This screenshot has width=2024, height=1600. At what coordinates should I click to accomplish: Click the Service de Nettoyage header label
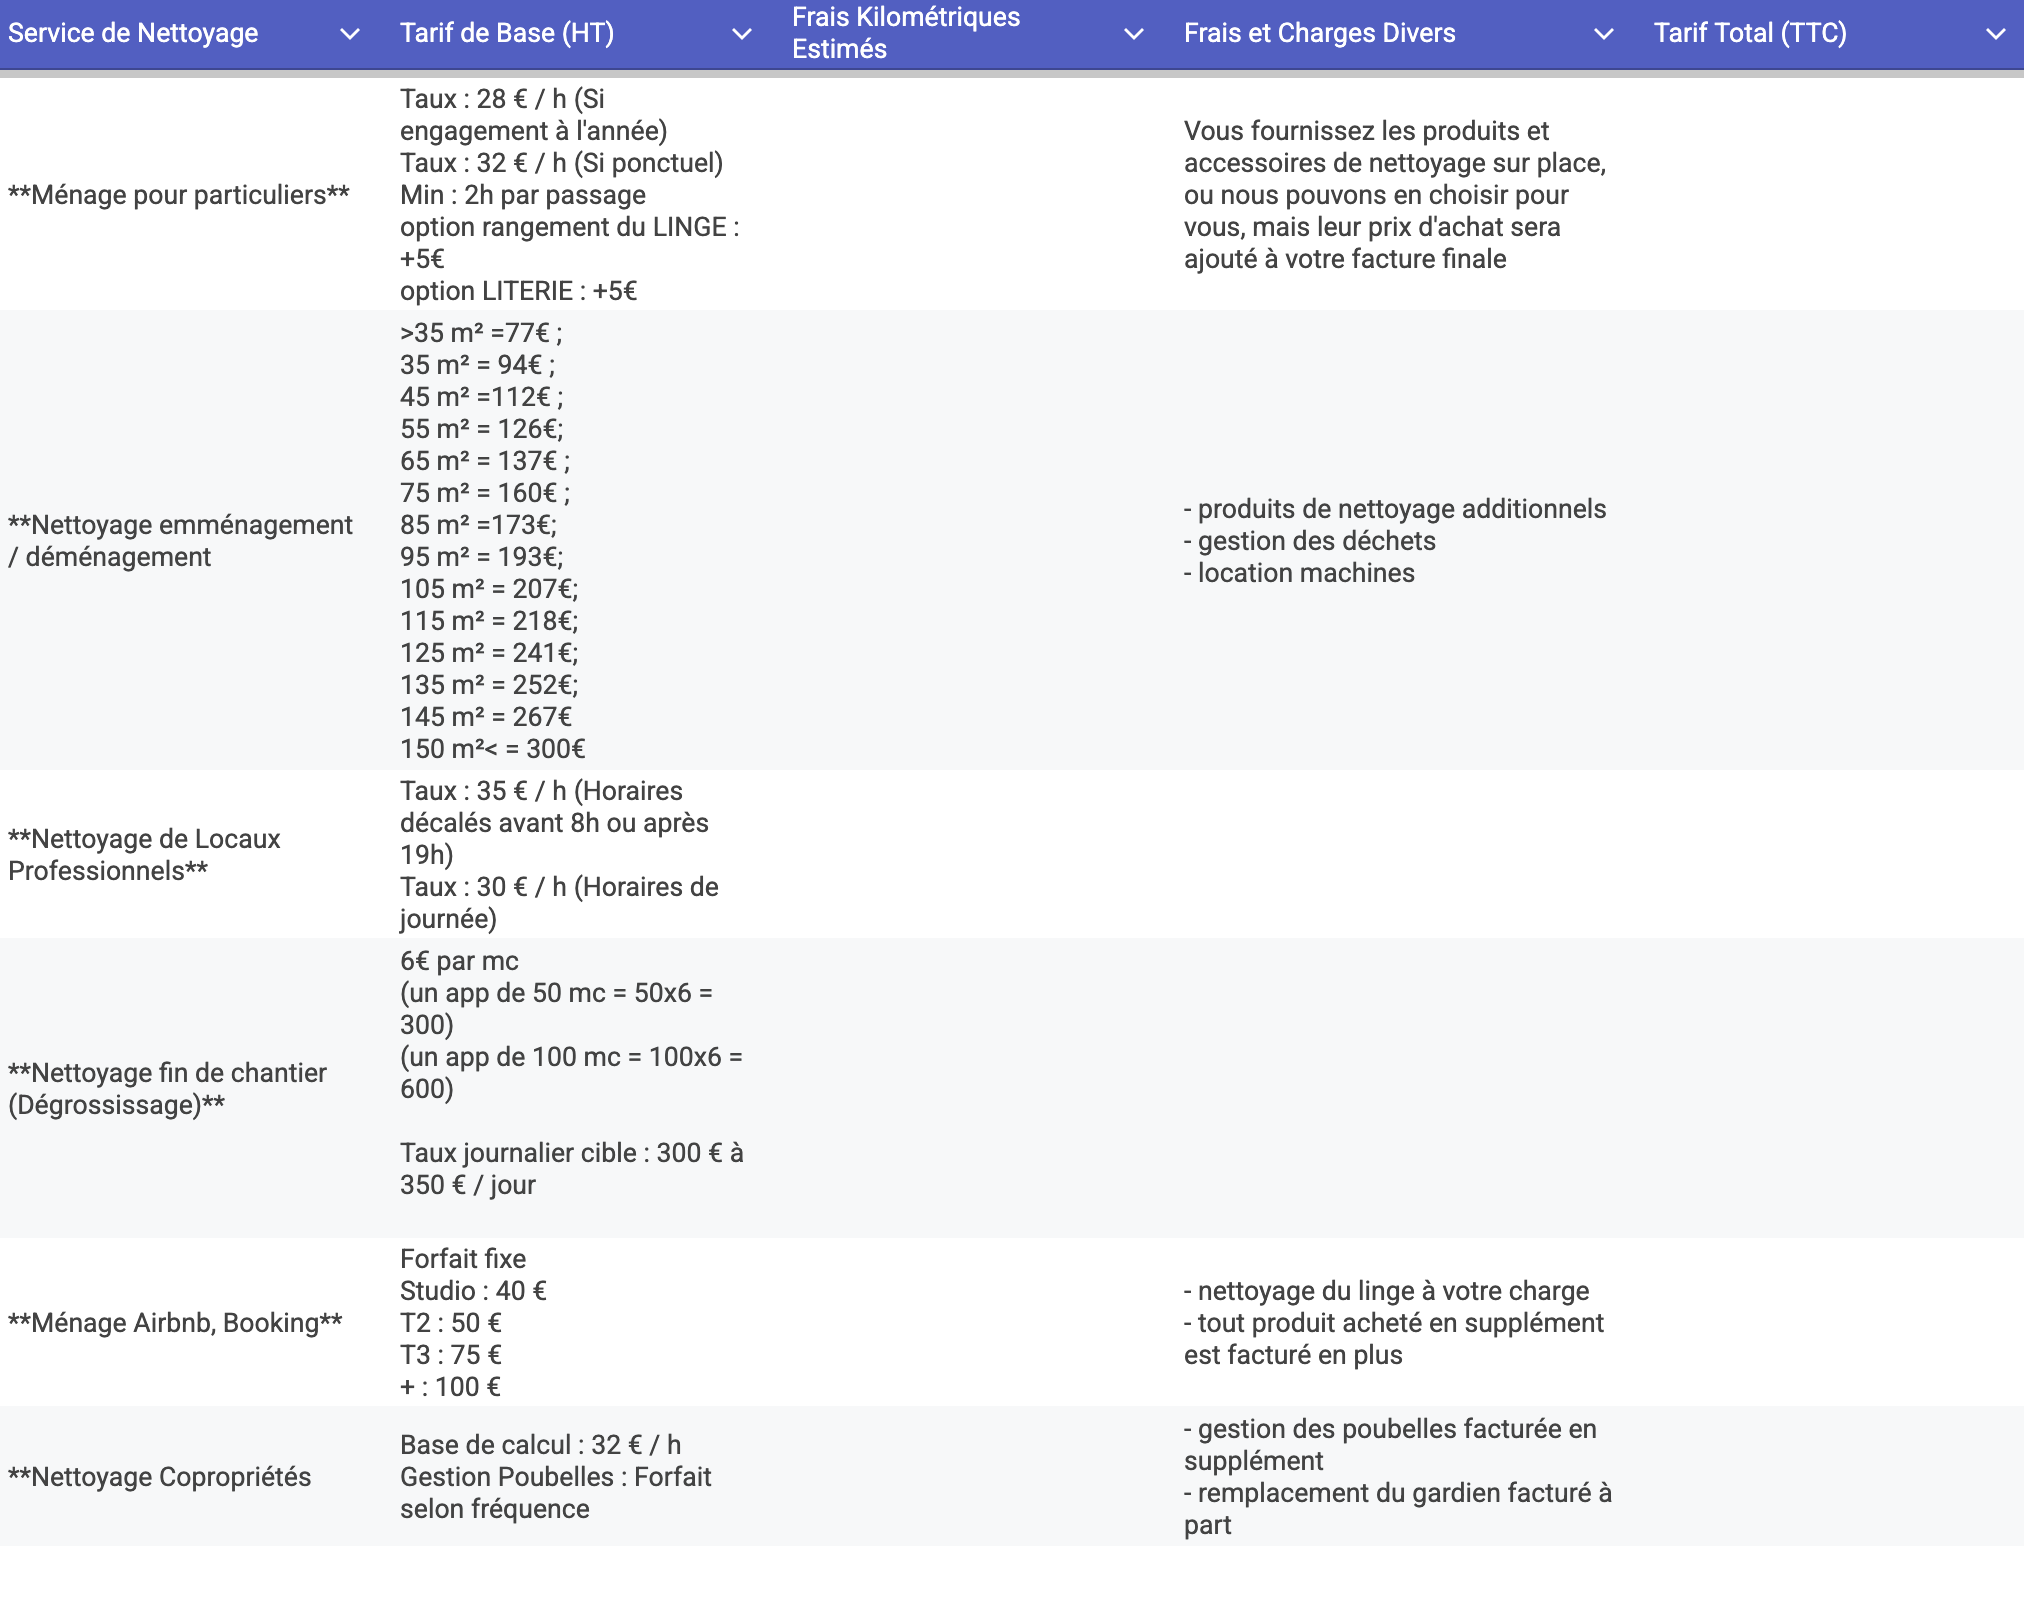pyautogui.click(x=133, y=33)
